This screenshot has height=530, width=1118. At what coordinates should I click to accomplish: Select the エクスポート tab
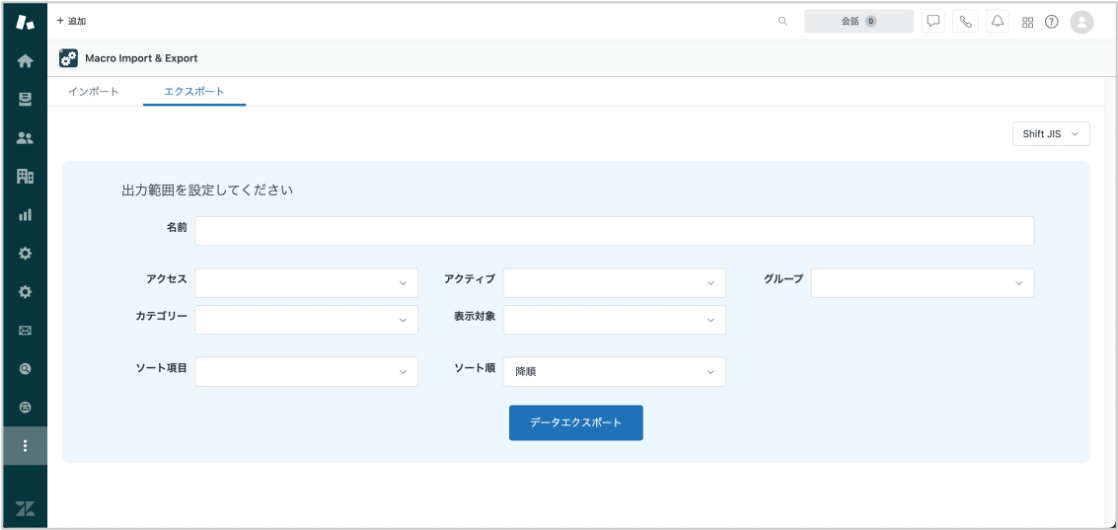coord(194,92)
